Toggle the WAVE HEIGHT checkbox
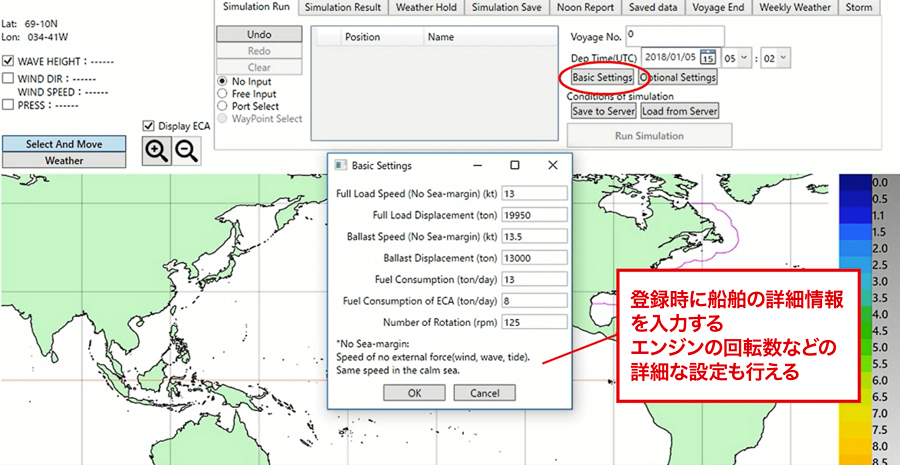Image resolution: width=900 pixels, height=465 pixels. (x=8, y=61)
